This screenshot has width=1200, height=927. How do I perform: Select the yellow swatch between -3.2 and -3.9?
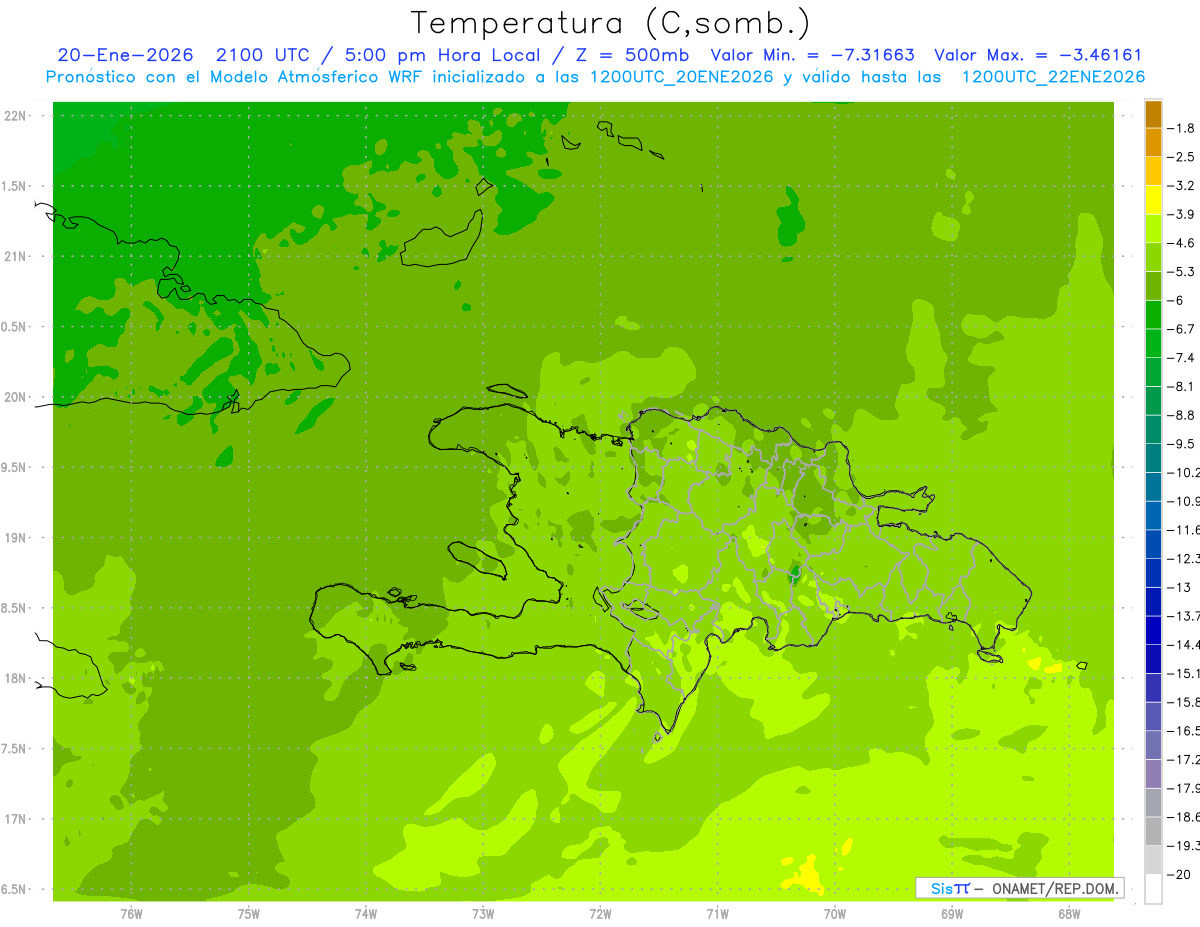click(1153, 200)
